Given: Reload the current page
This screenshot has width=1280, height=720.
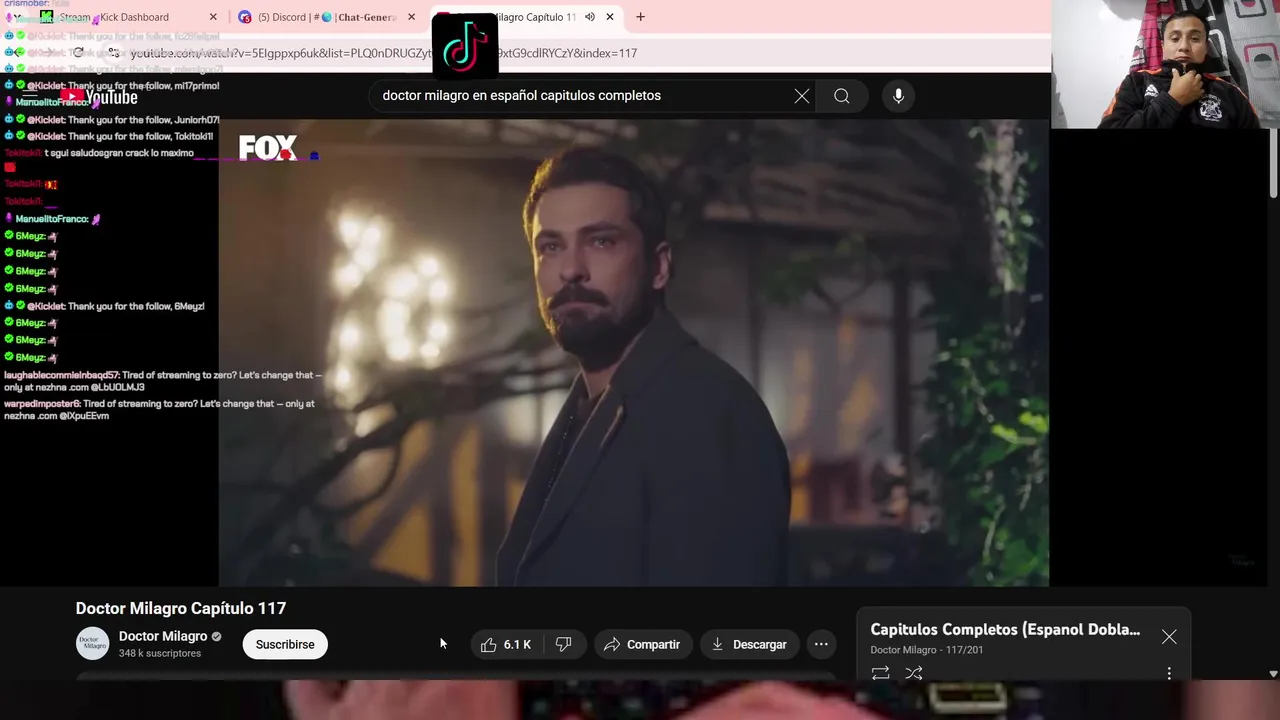Looking at the screenshot, I should [78, 53].
